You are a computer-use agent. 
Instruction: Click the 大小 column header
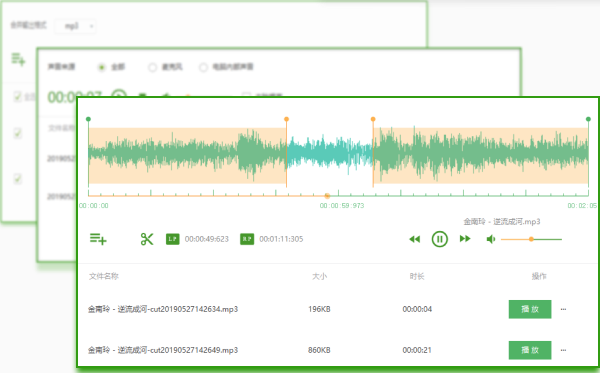tap(320, 276)
